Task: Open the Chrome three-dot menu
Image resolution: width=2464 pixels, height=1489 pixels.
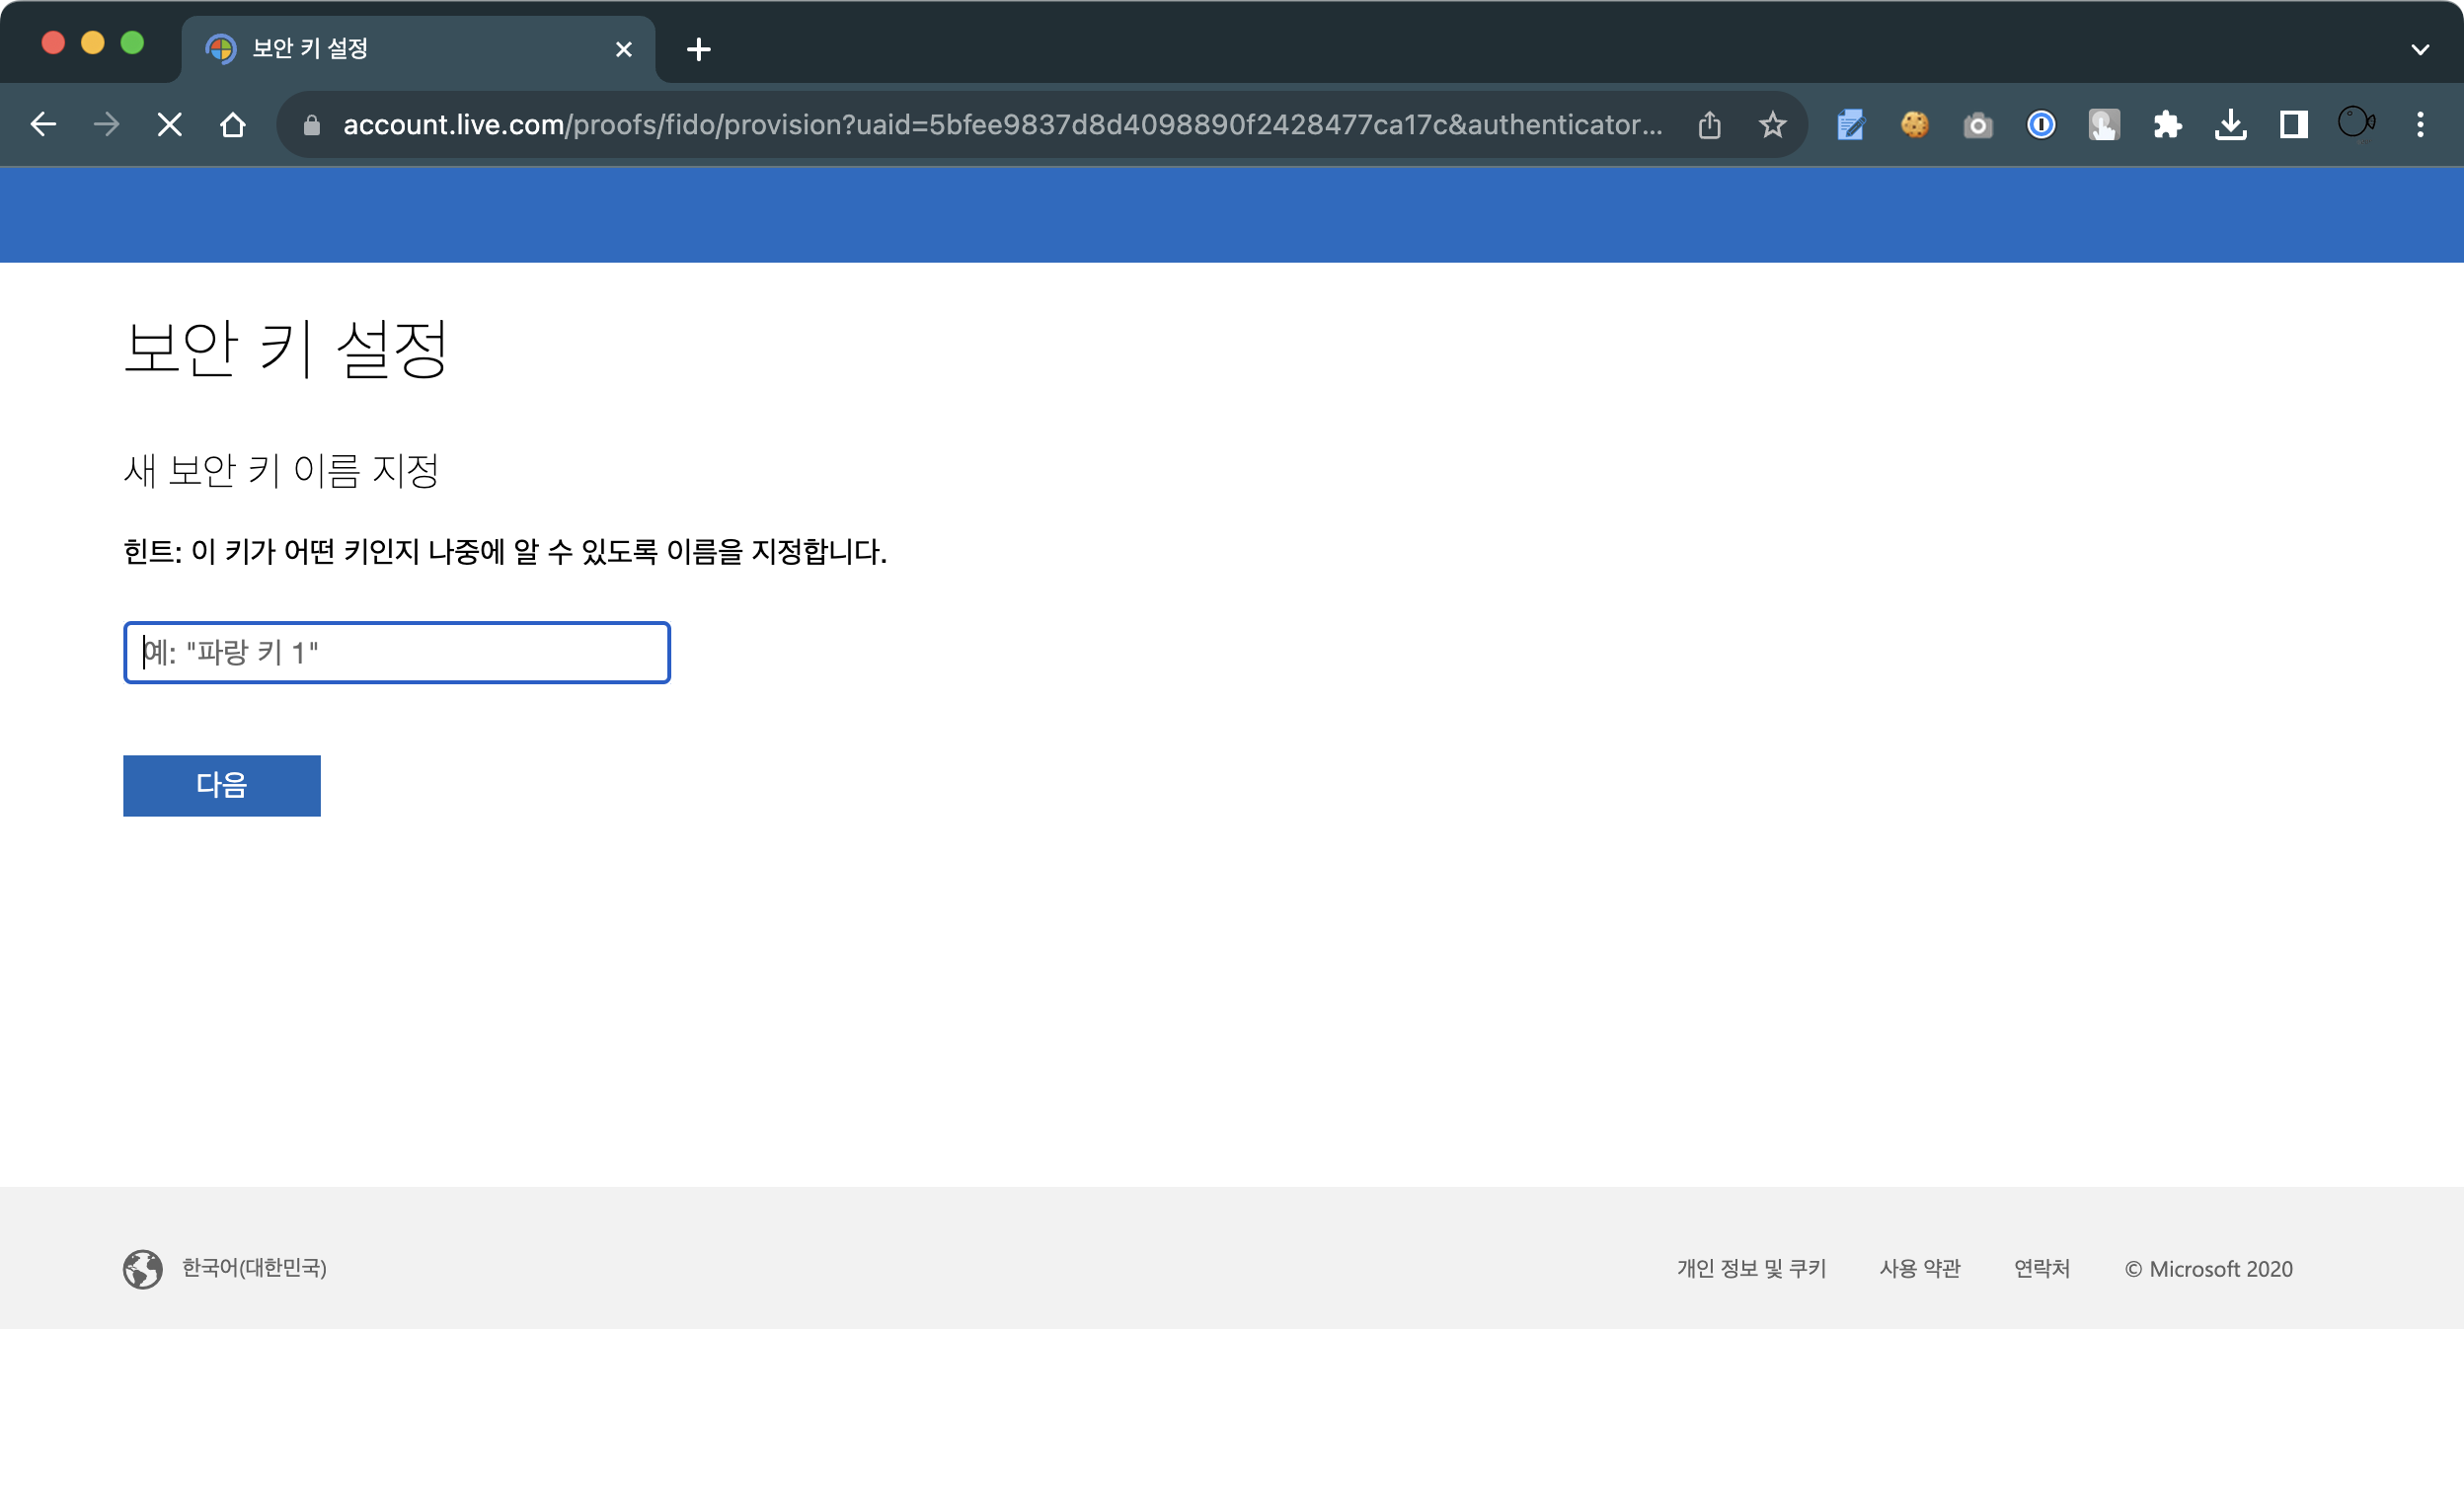Action: 2420,124
